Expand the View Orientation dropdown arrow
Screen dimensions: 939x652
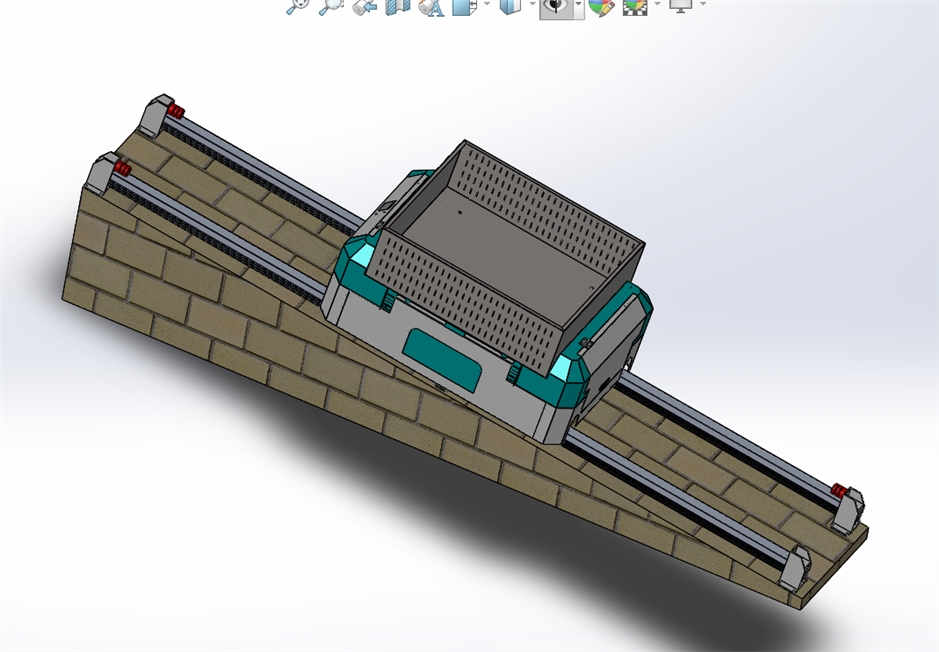486,4
